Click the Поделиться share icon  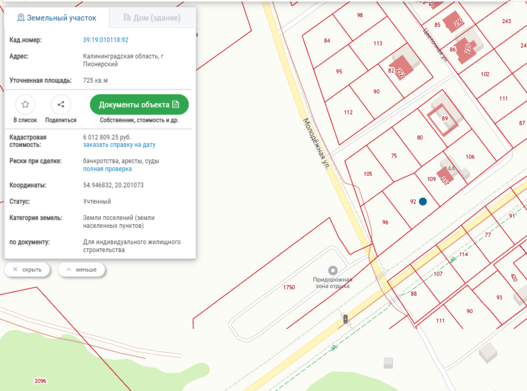61,105
